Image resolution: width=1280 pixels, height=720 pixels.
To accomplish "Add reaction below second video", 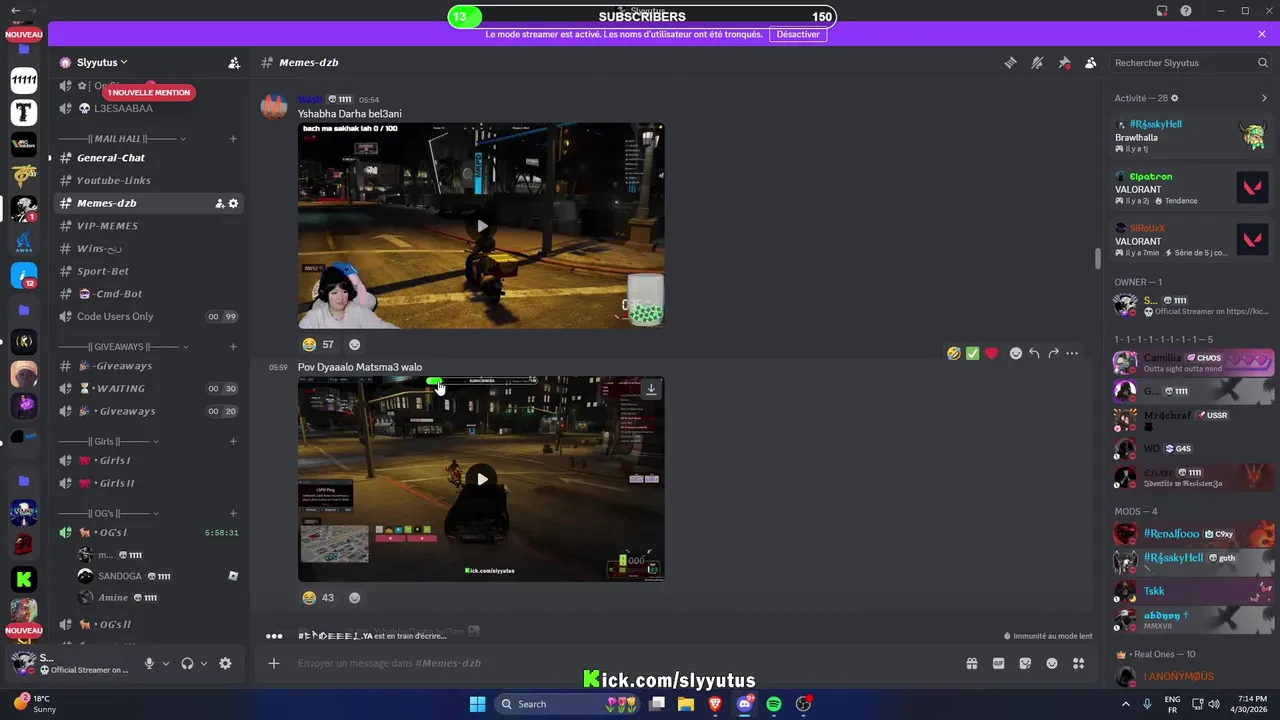I will pyautogui.click(x=354, y=597).
